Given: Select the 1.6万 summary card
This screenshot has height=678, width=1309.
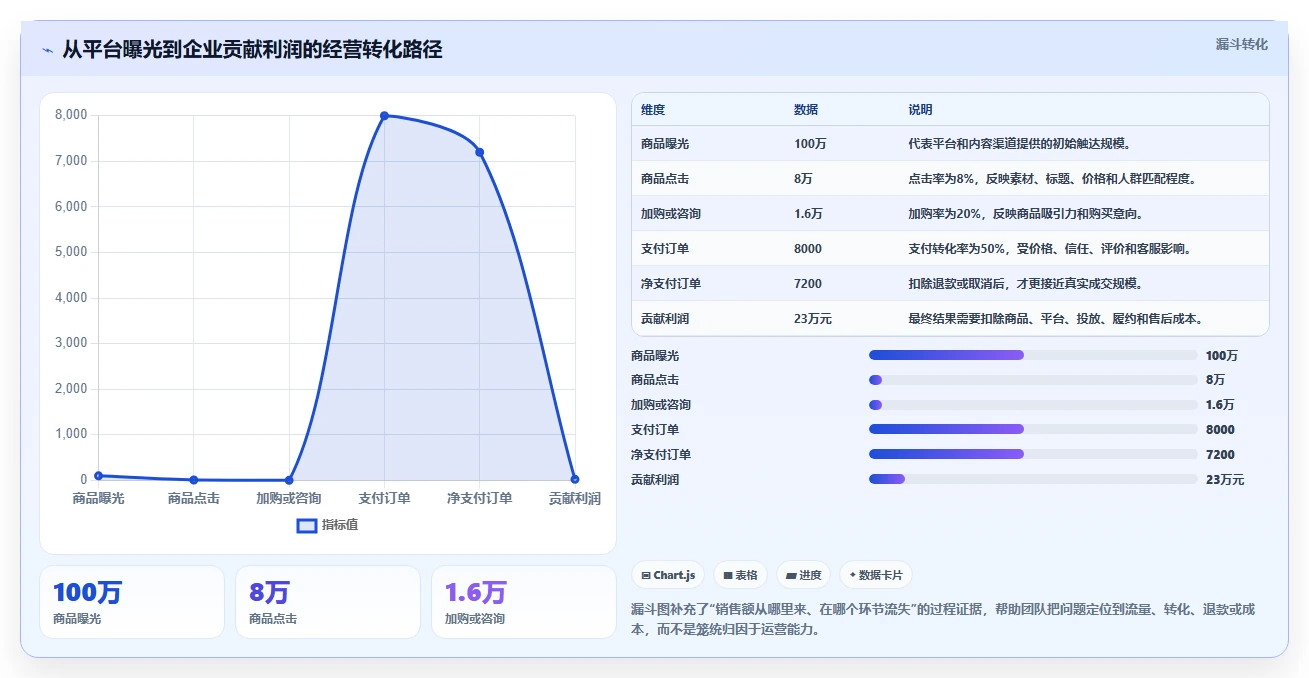Looking at the screenshot, I should point(524,602).
